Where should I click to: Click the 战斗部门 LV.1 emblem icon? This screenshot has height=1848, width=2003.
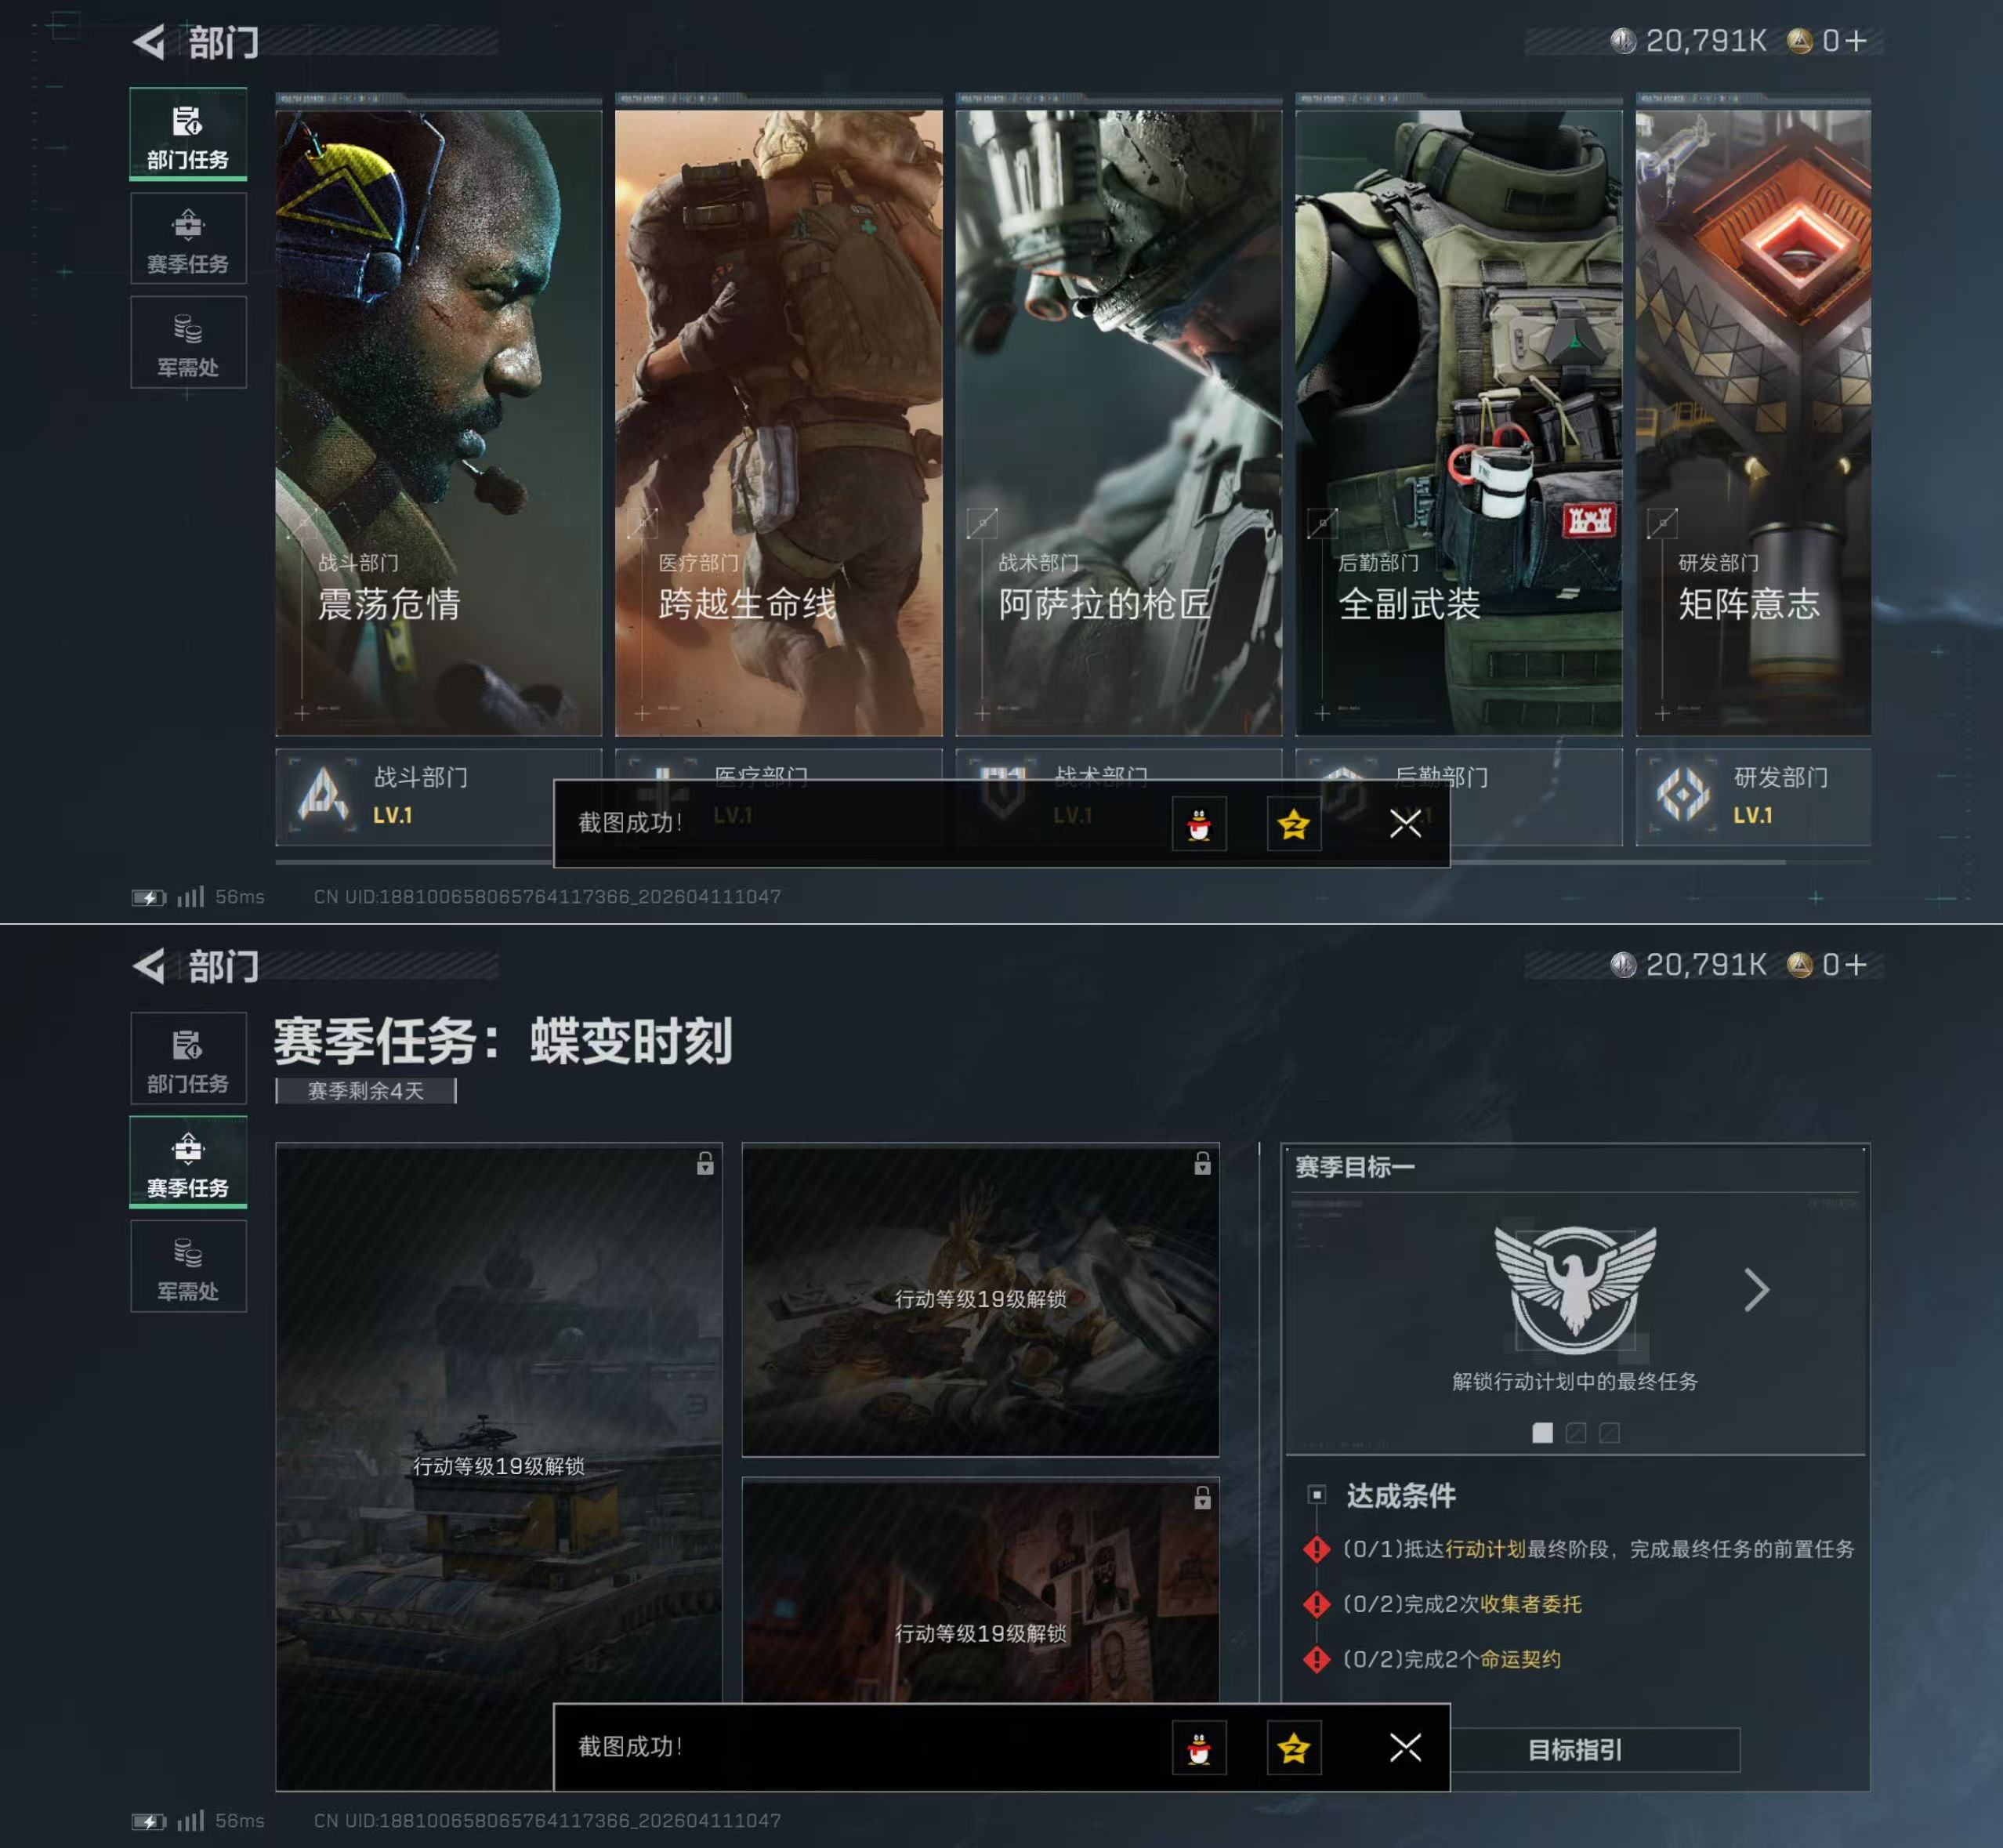323,796
